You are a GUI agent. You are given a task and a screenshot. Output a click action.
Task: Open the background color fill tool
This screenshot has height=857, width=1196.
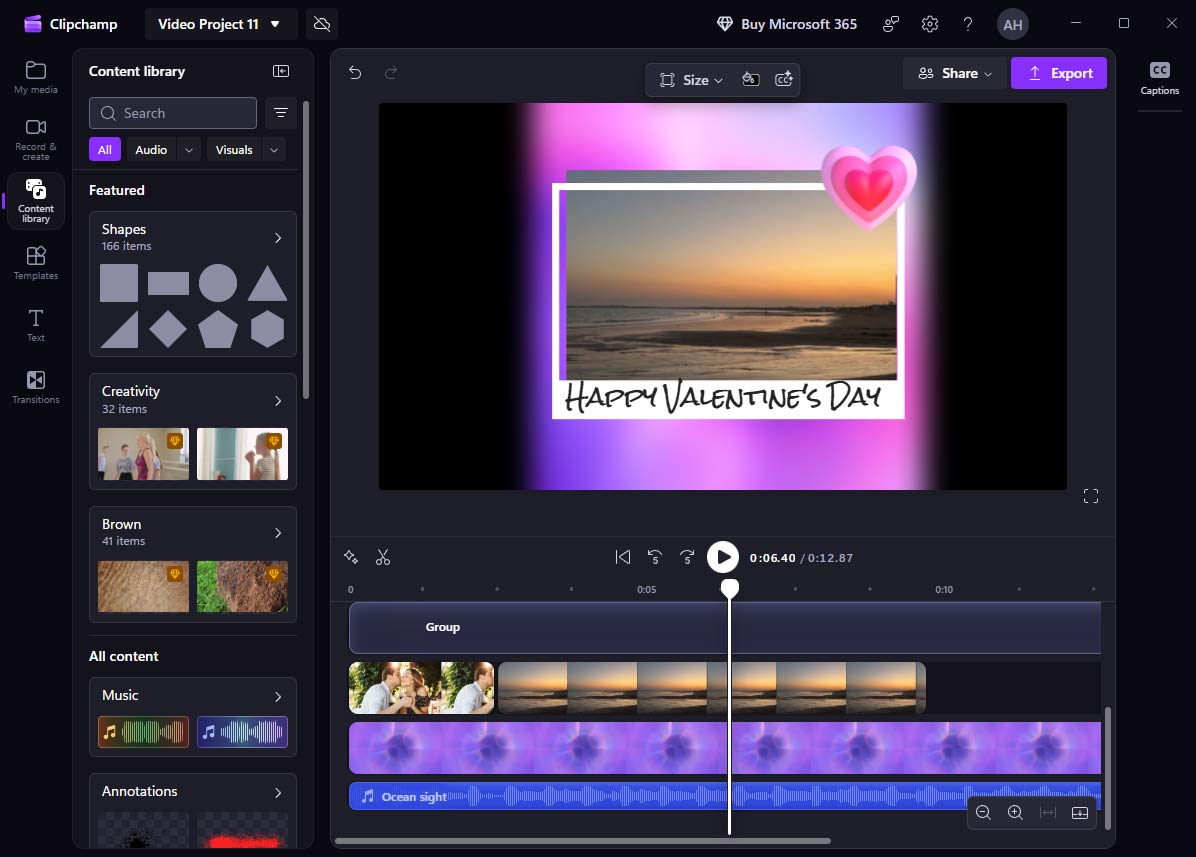[751, 80]
